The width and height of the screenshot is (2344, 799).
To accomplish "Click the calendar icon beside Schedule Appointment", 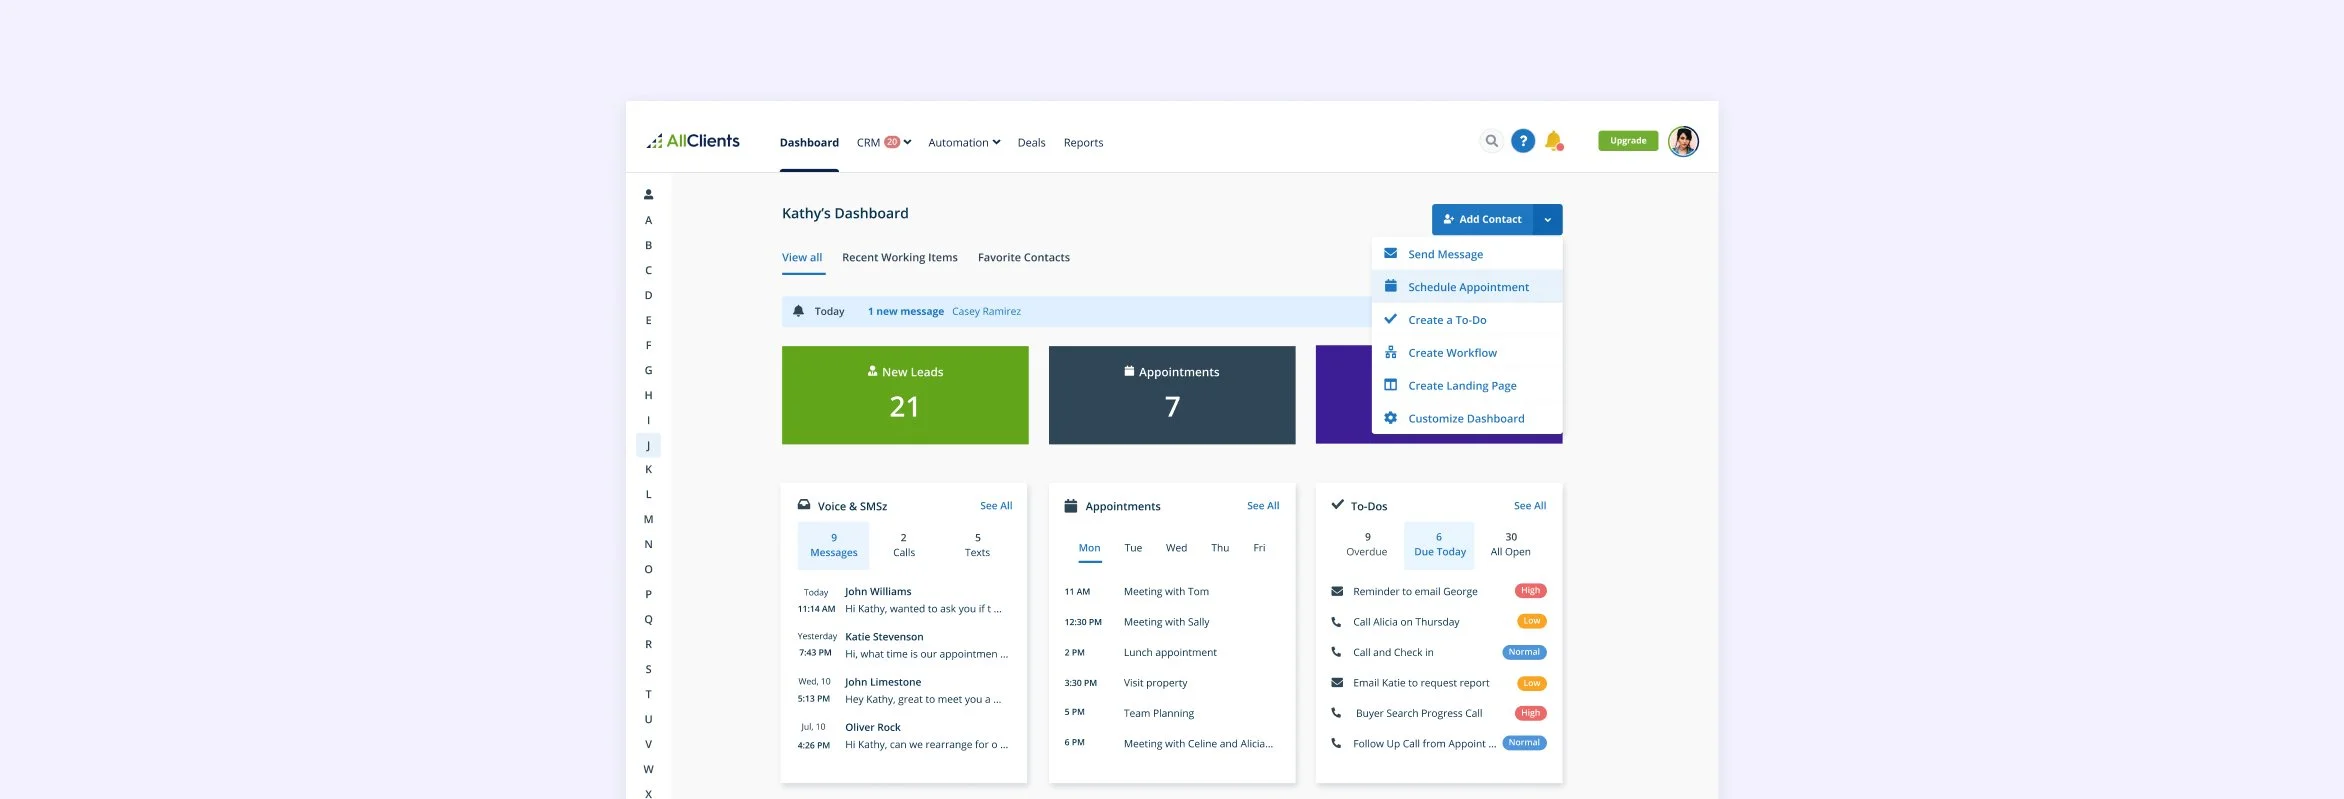I will (1390, 286).
